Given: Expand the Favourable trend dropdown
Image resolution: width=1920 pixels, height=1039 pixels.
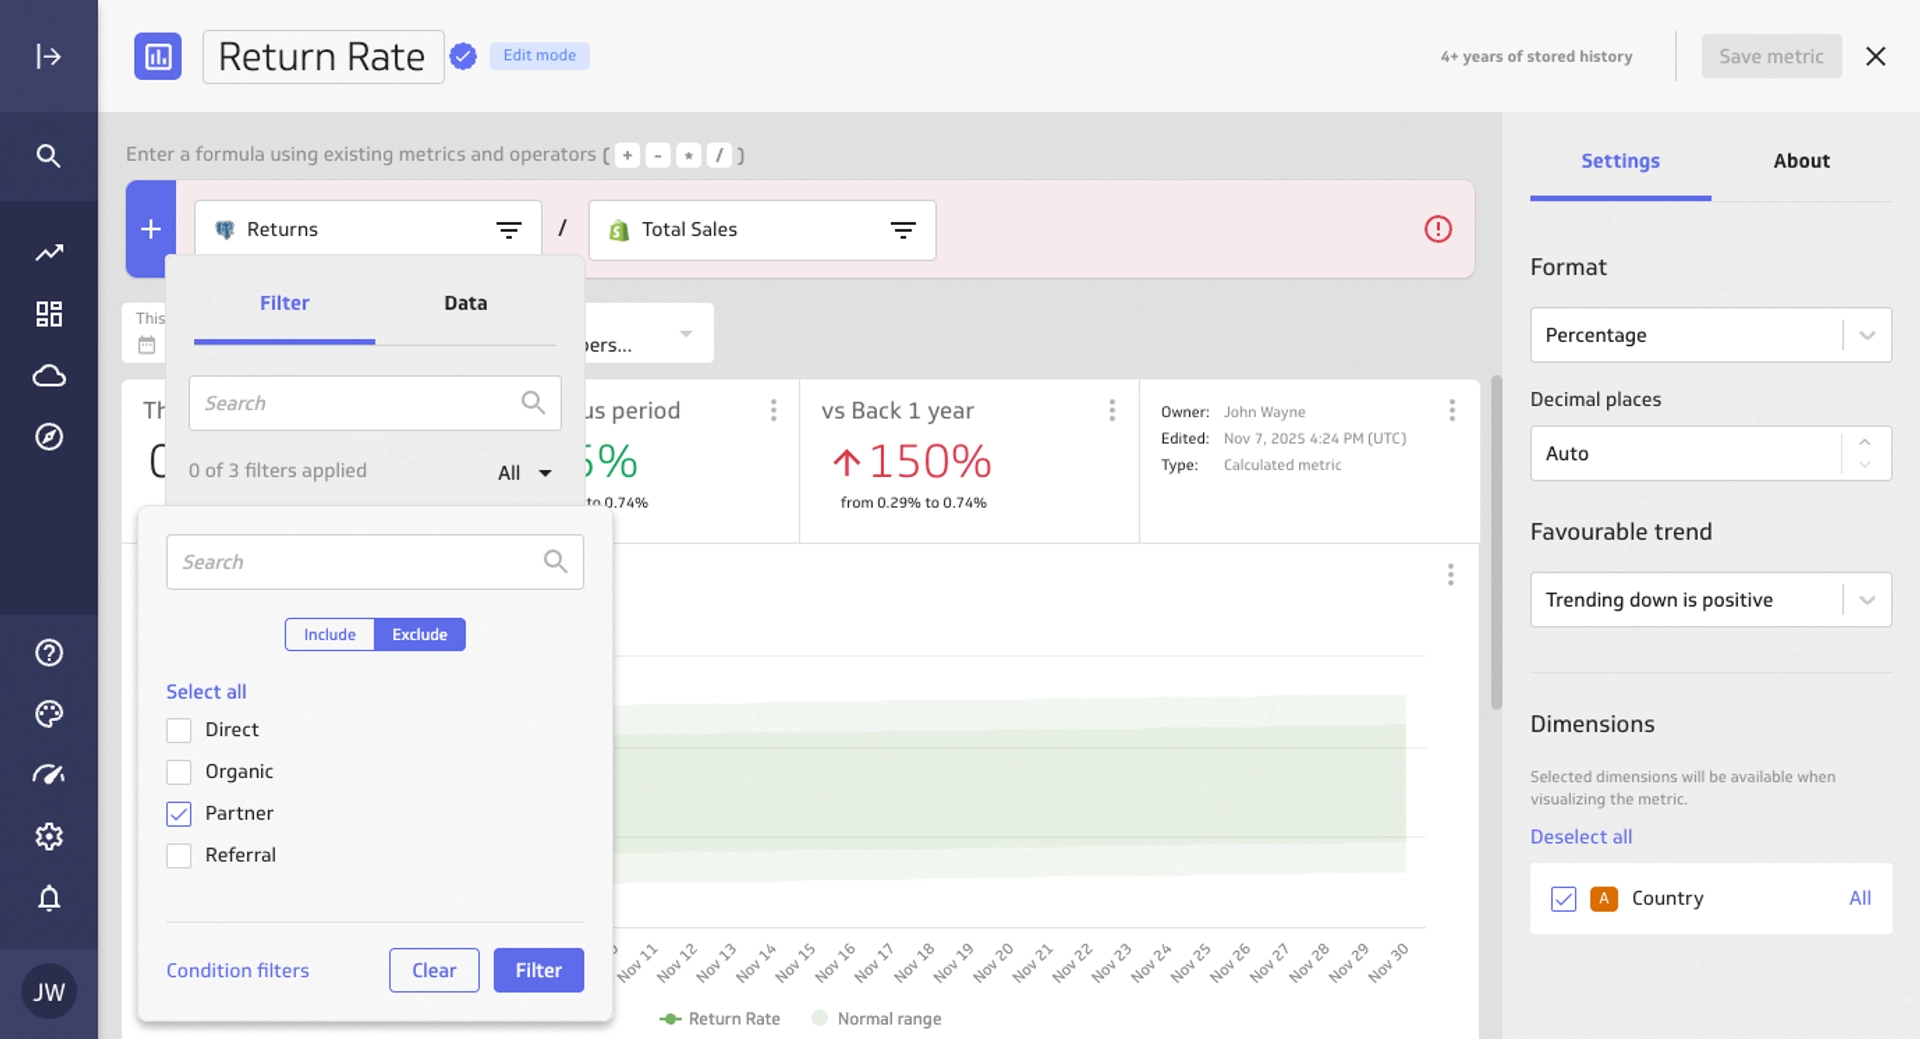Looking at the screenshot, I should point(1710,600).
